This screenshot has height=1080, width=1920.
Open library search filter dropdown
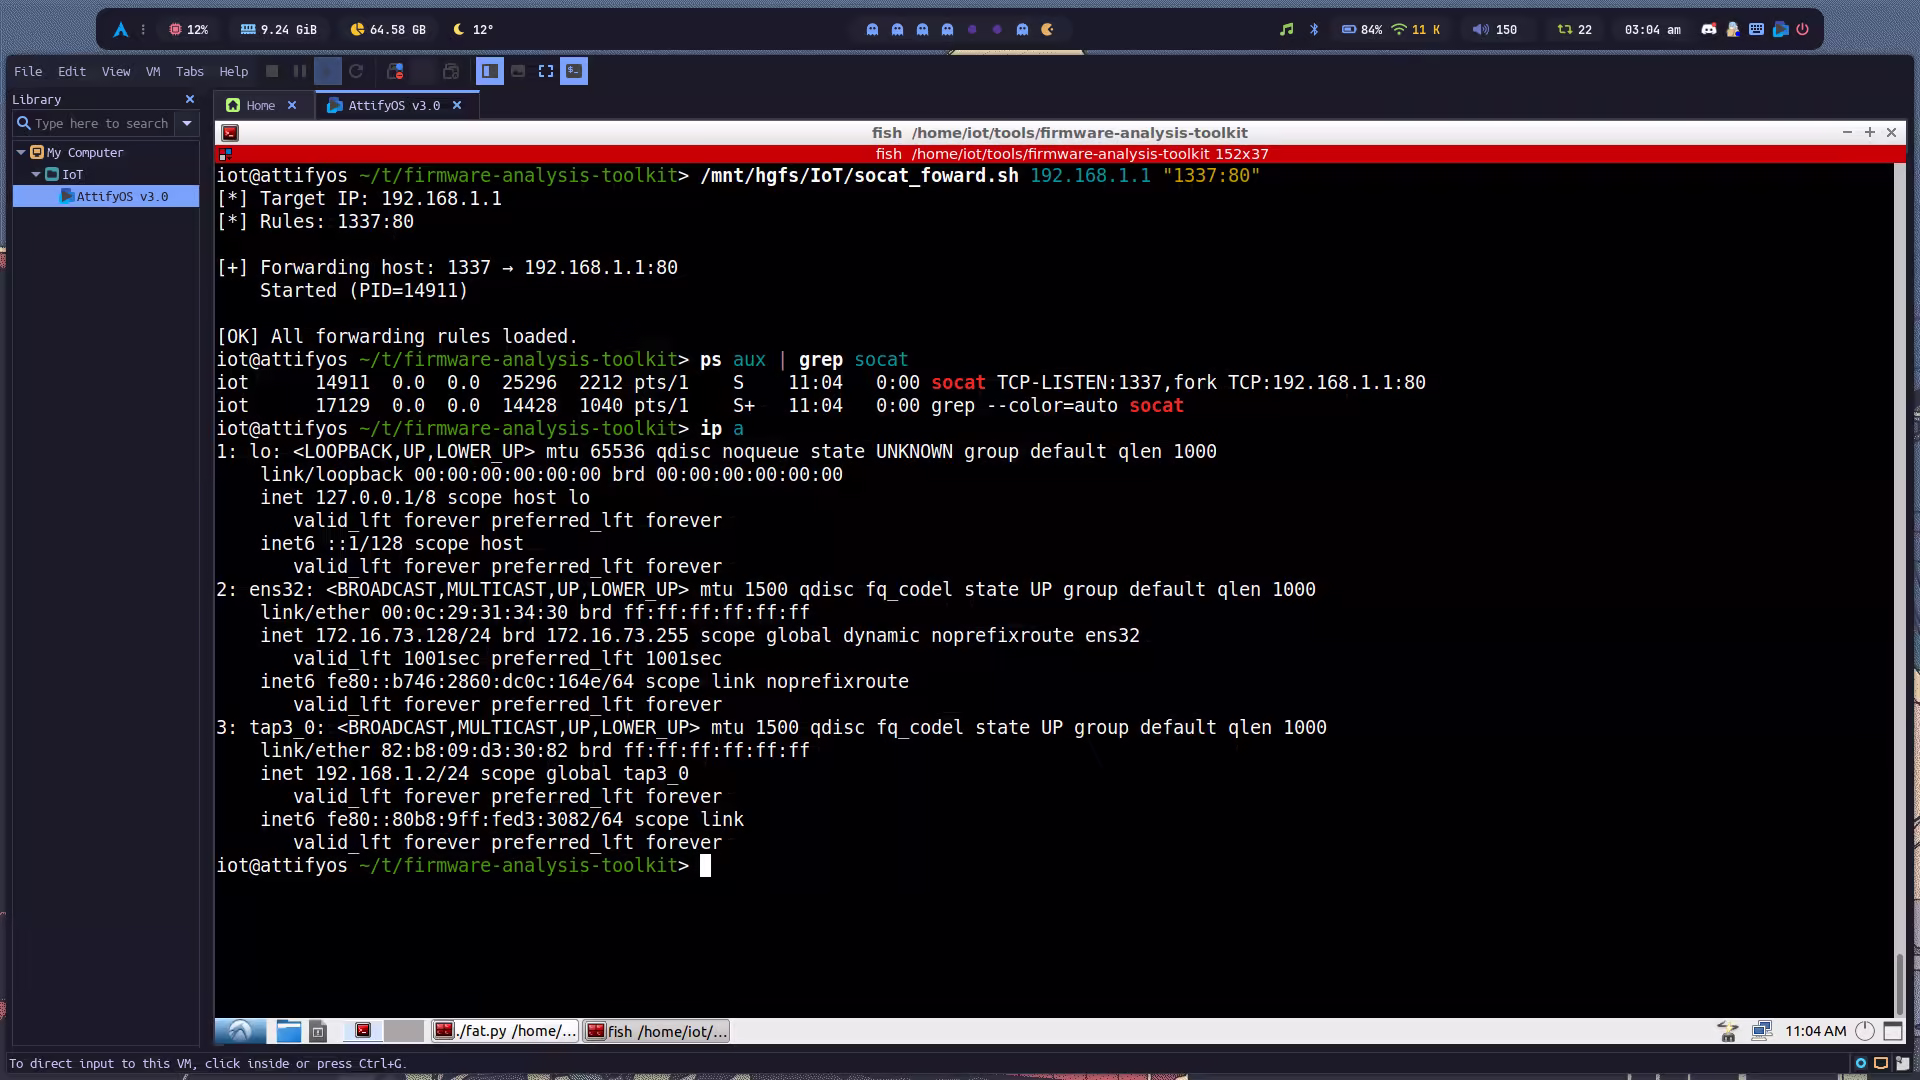coord(187,123)
